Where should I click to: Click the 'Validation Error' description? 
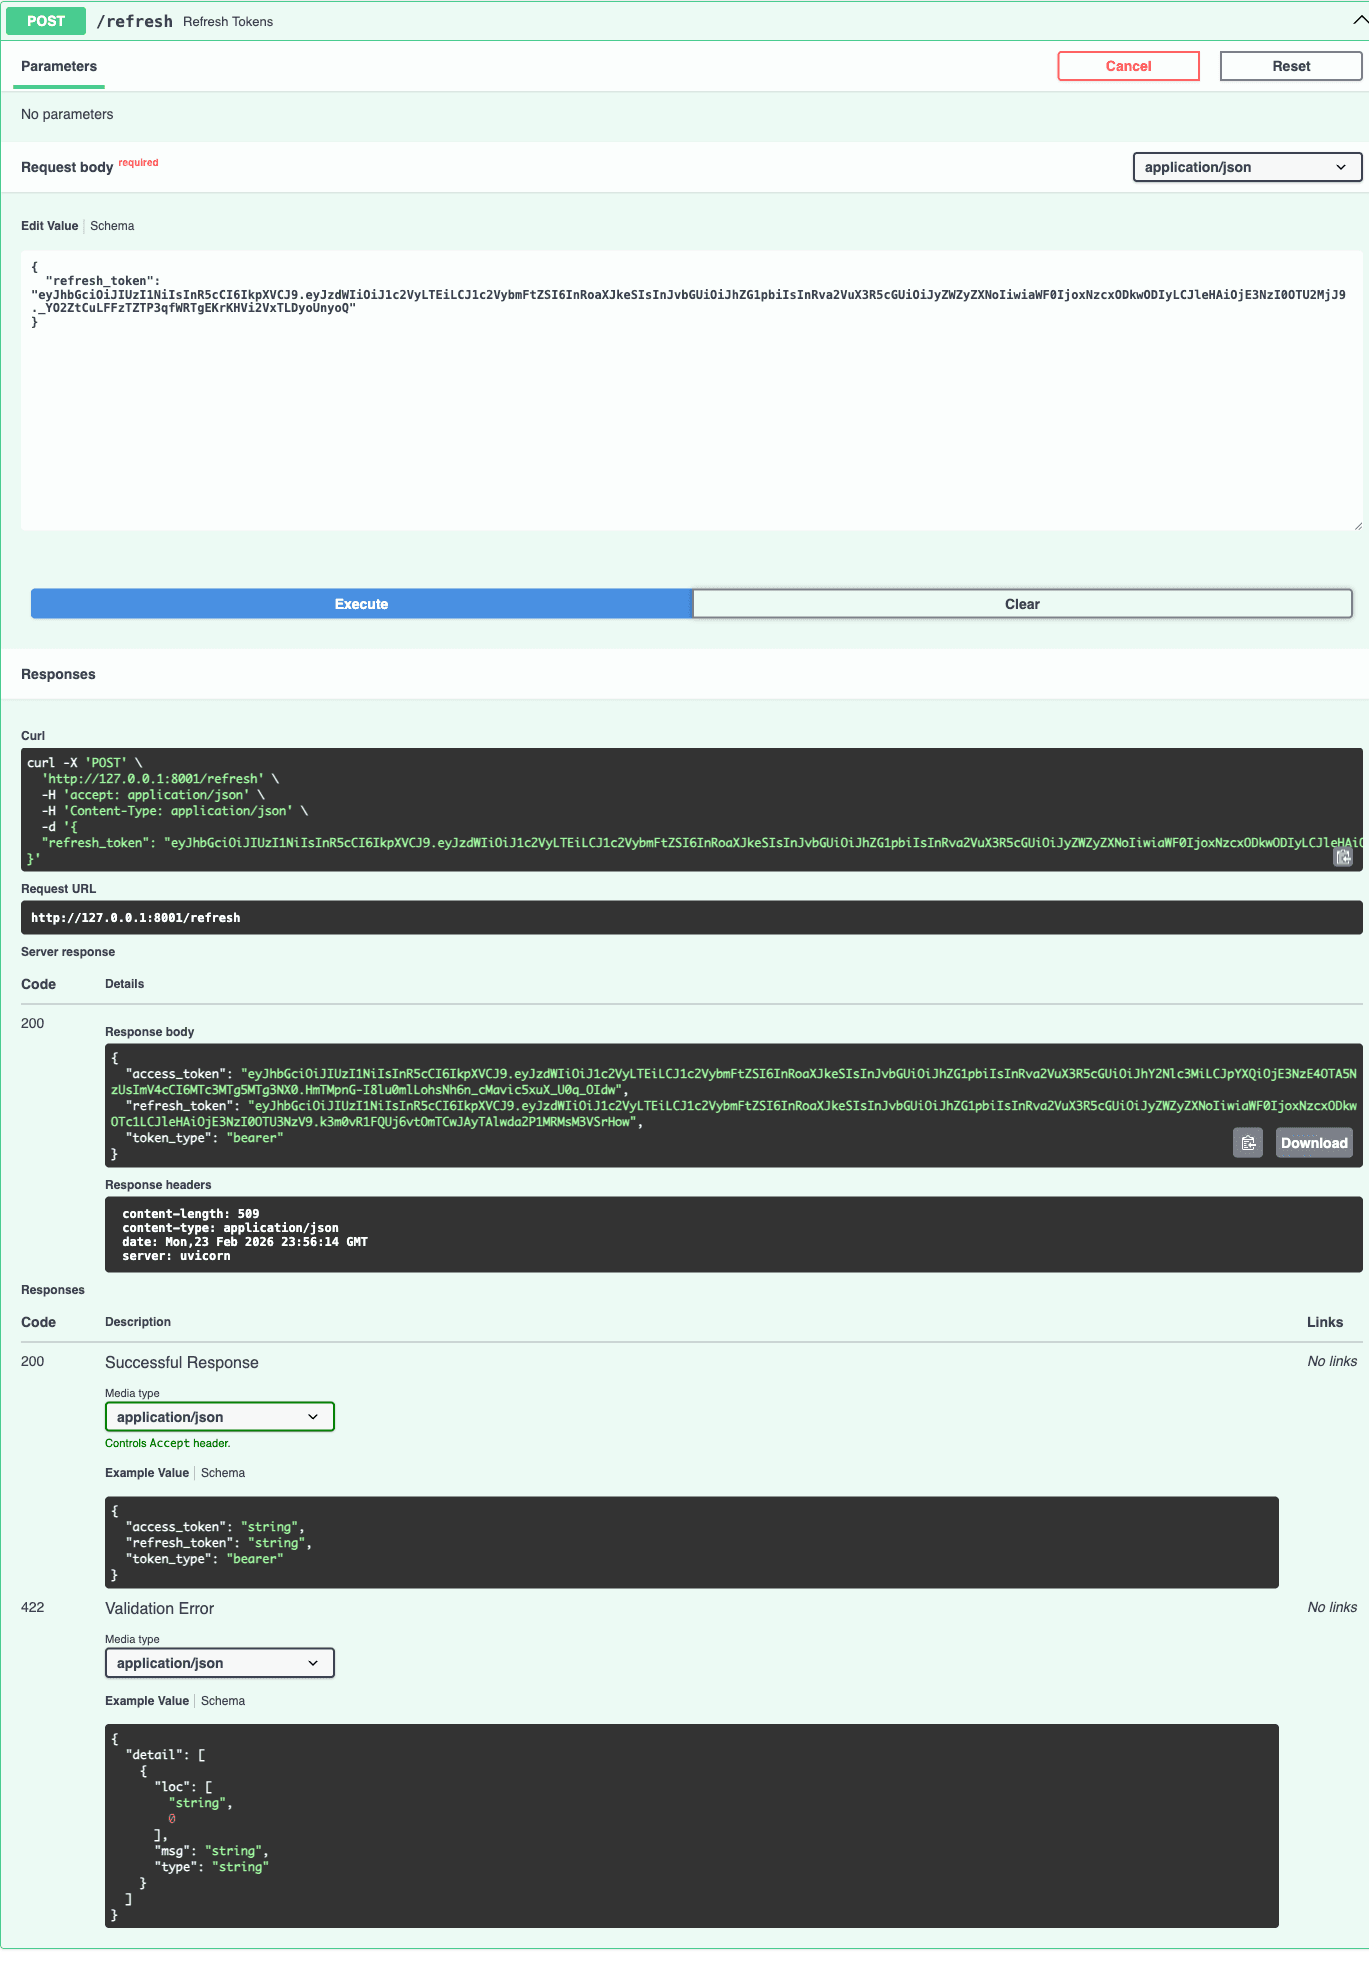click(160, 1608)
